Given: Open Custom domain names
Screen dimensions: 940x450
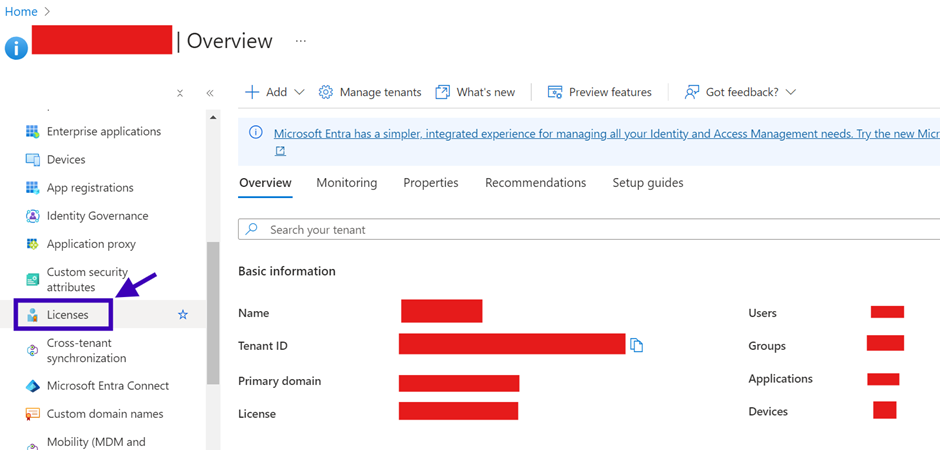Looking at the screenshot, I should (x=105, y=414).
